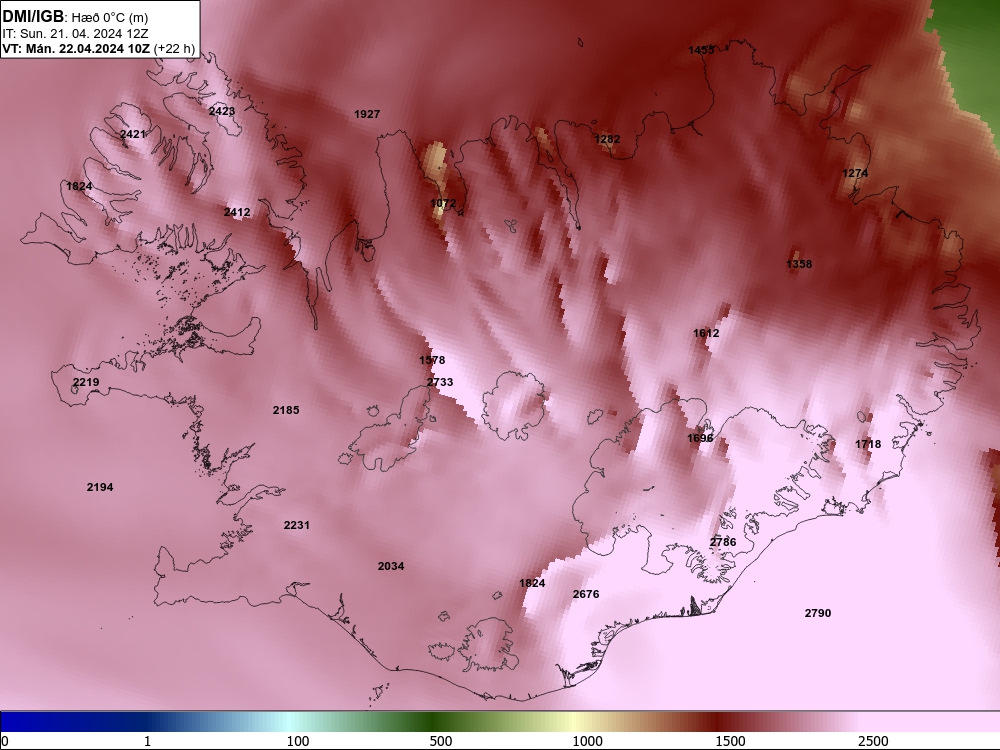
Task: Click the 2231 height value
Action: pos(297,526)
